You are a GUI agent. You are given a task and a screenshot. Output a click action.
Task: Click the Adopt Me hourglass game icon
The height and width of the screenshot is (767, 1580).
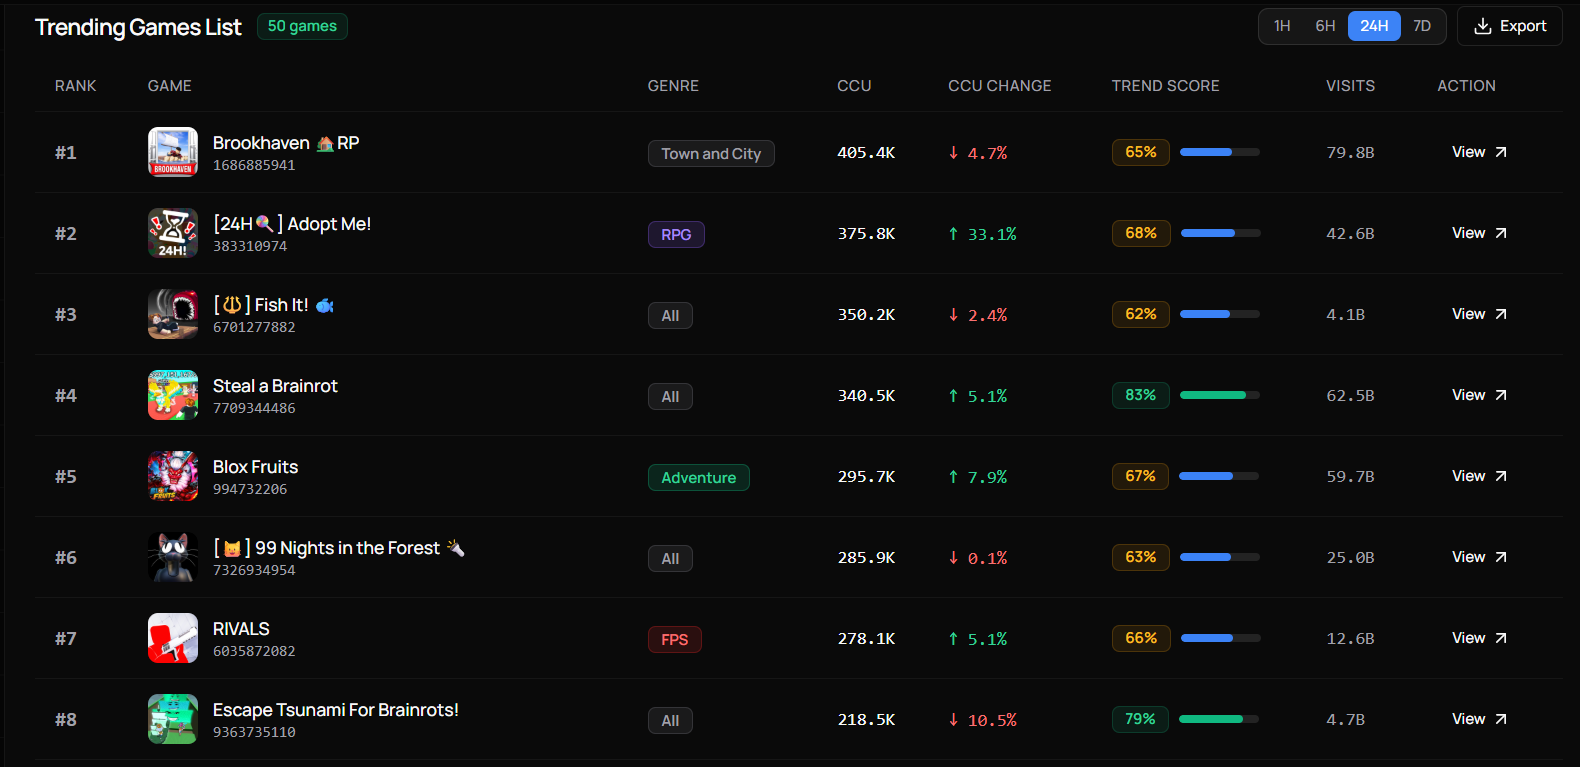point(173,233)
